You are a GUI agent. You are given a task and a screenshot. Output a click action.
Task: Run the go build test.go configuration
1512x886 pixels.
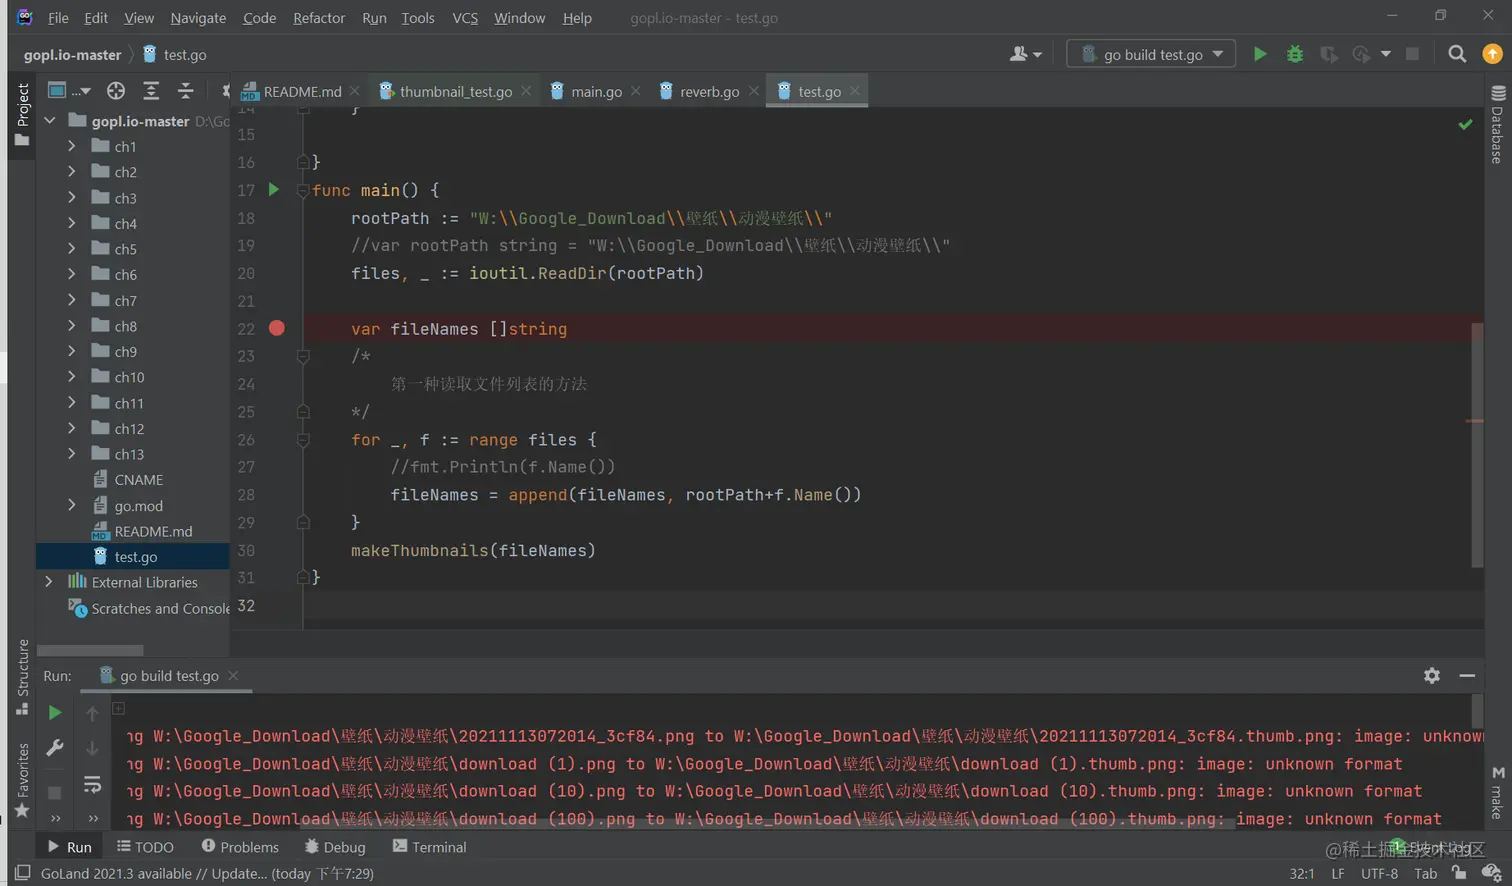tap(1260, 54)
